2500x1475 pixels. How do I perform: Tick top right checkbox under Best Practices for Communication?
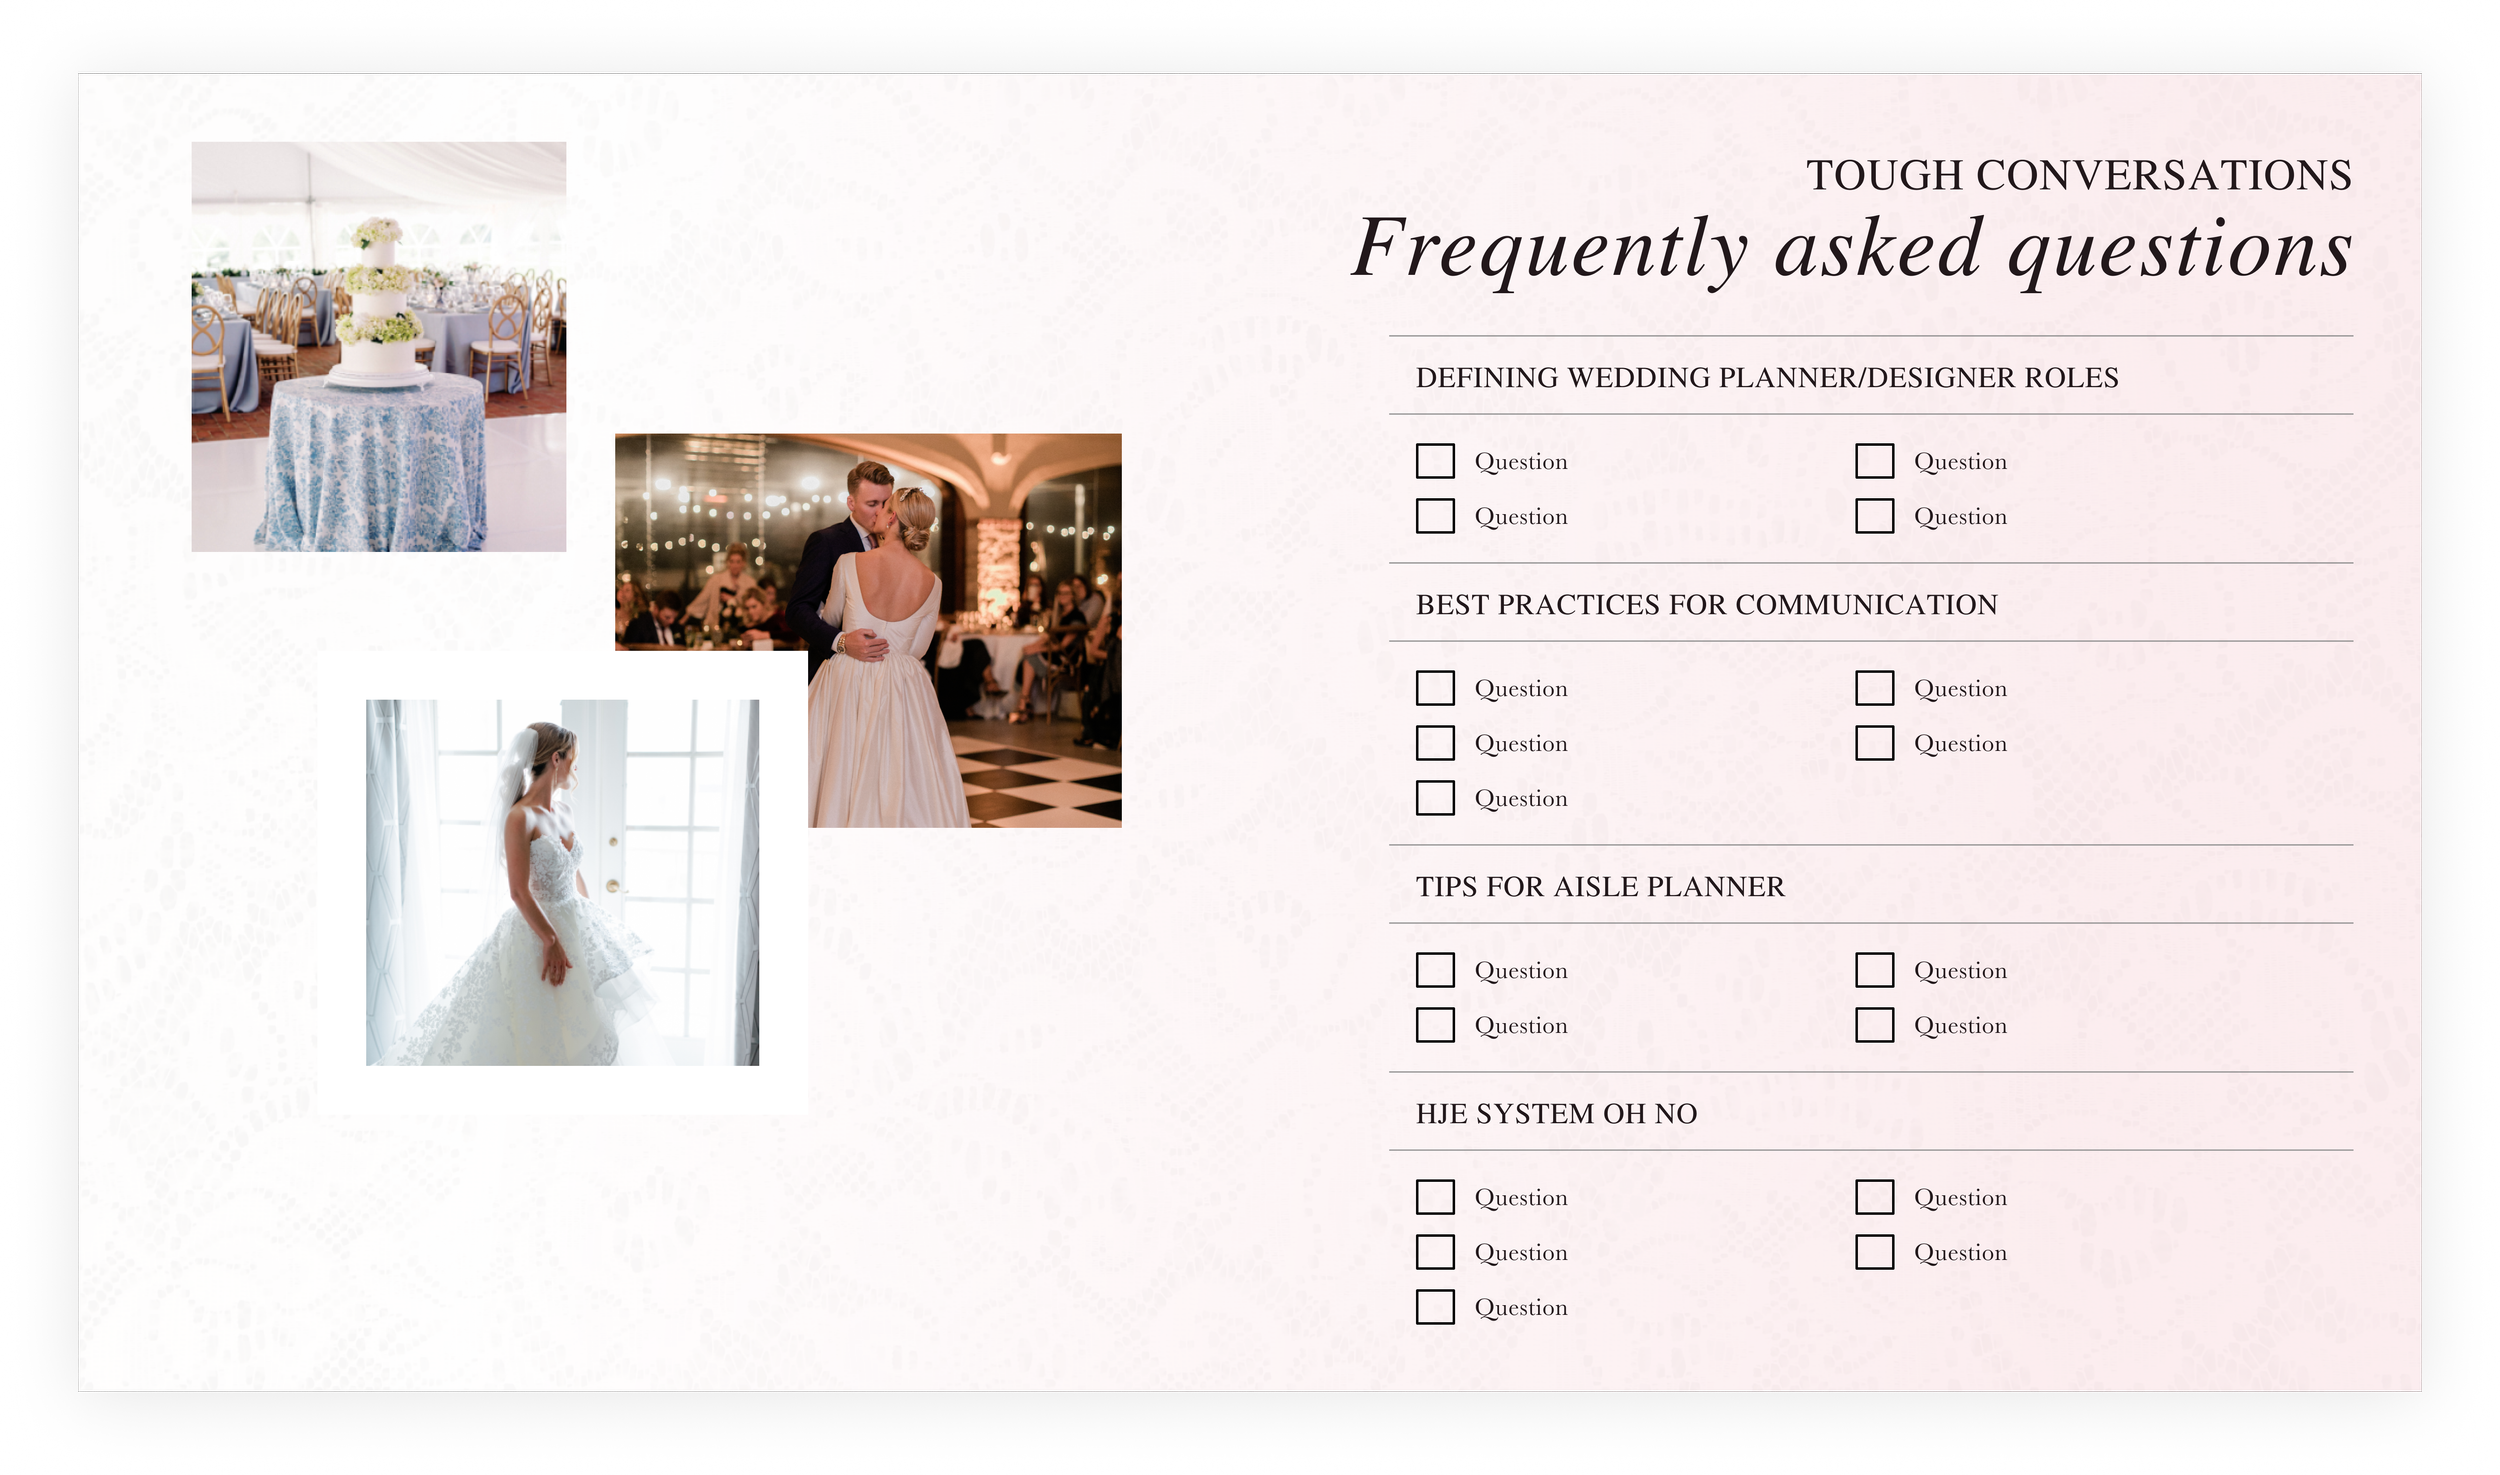pyautogui.click(x=1874, y=688)
